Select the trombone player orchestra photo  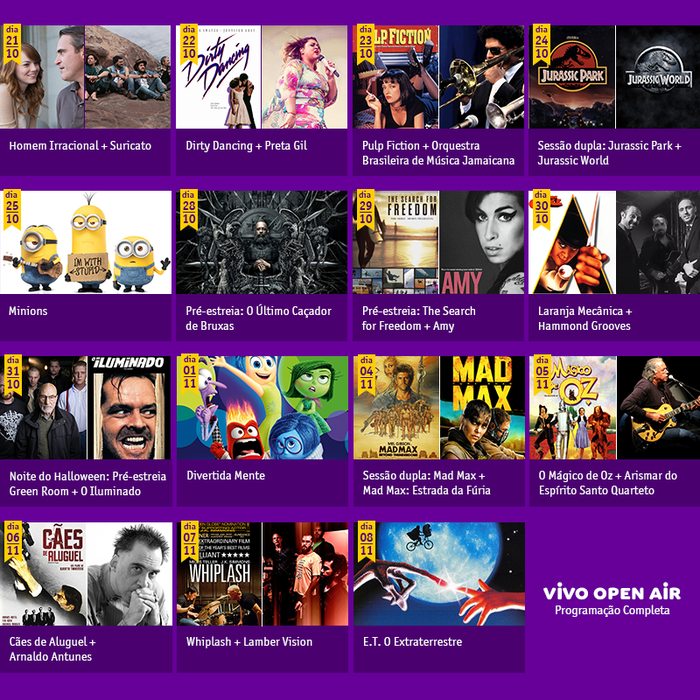[482, 77]
